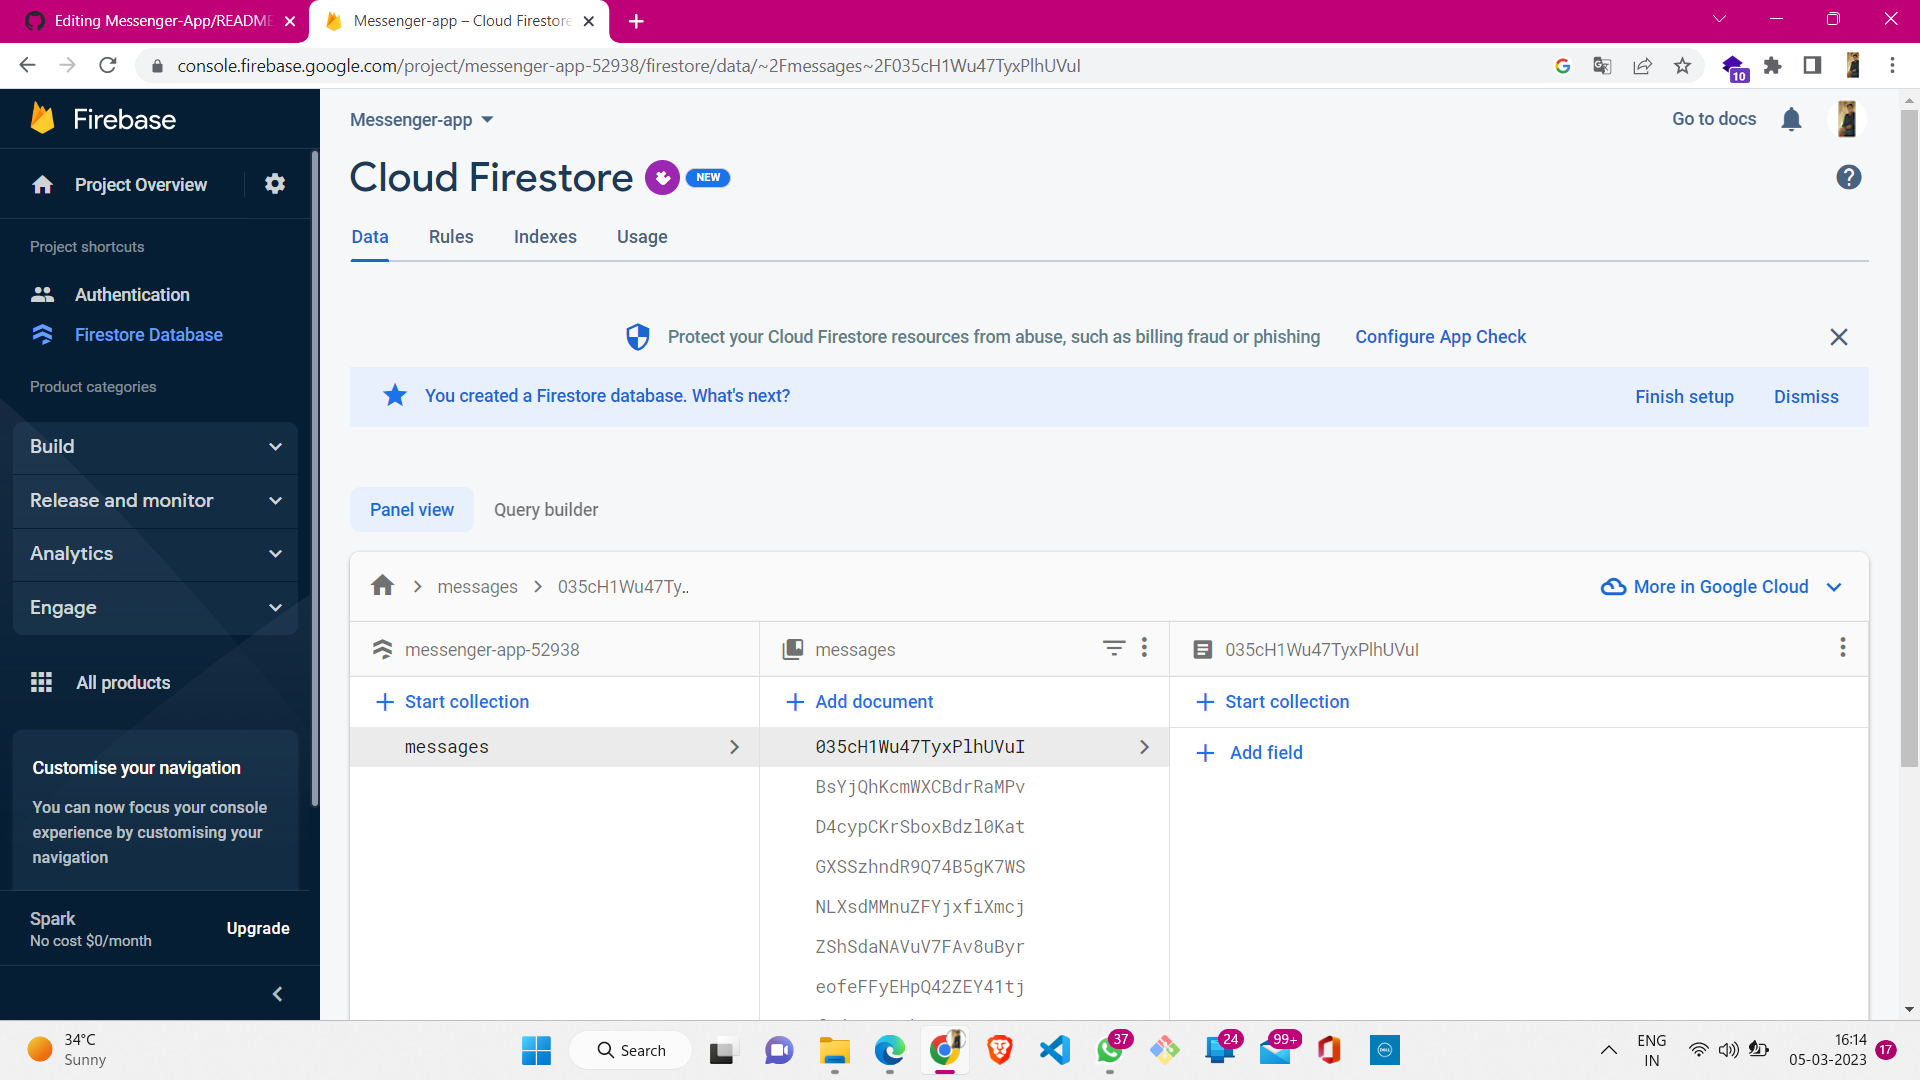This screenshot has width=1920, height=1080.
Task: Go to Firestore root home icon in breadcrumb
Action: point(382,586)
